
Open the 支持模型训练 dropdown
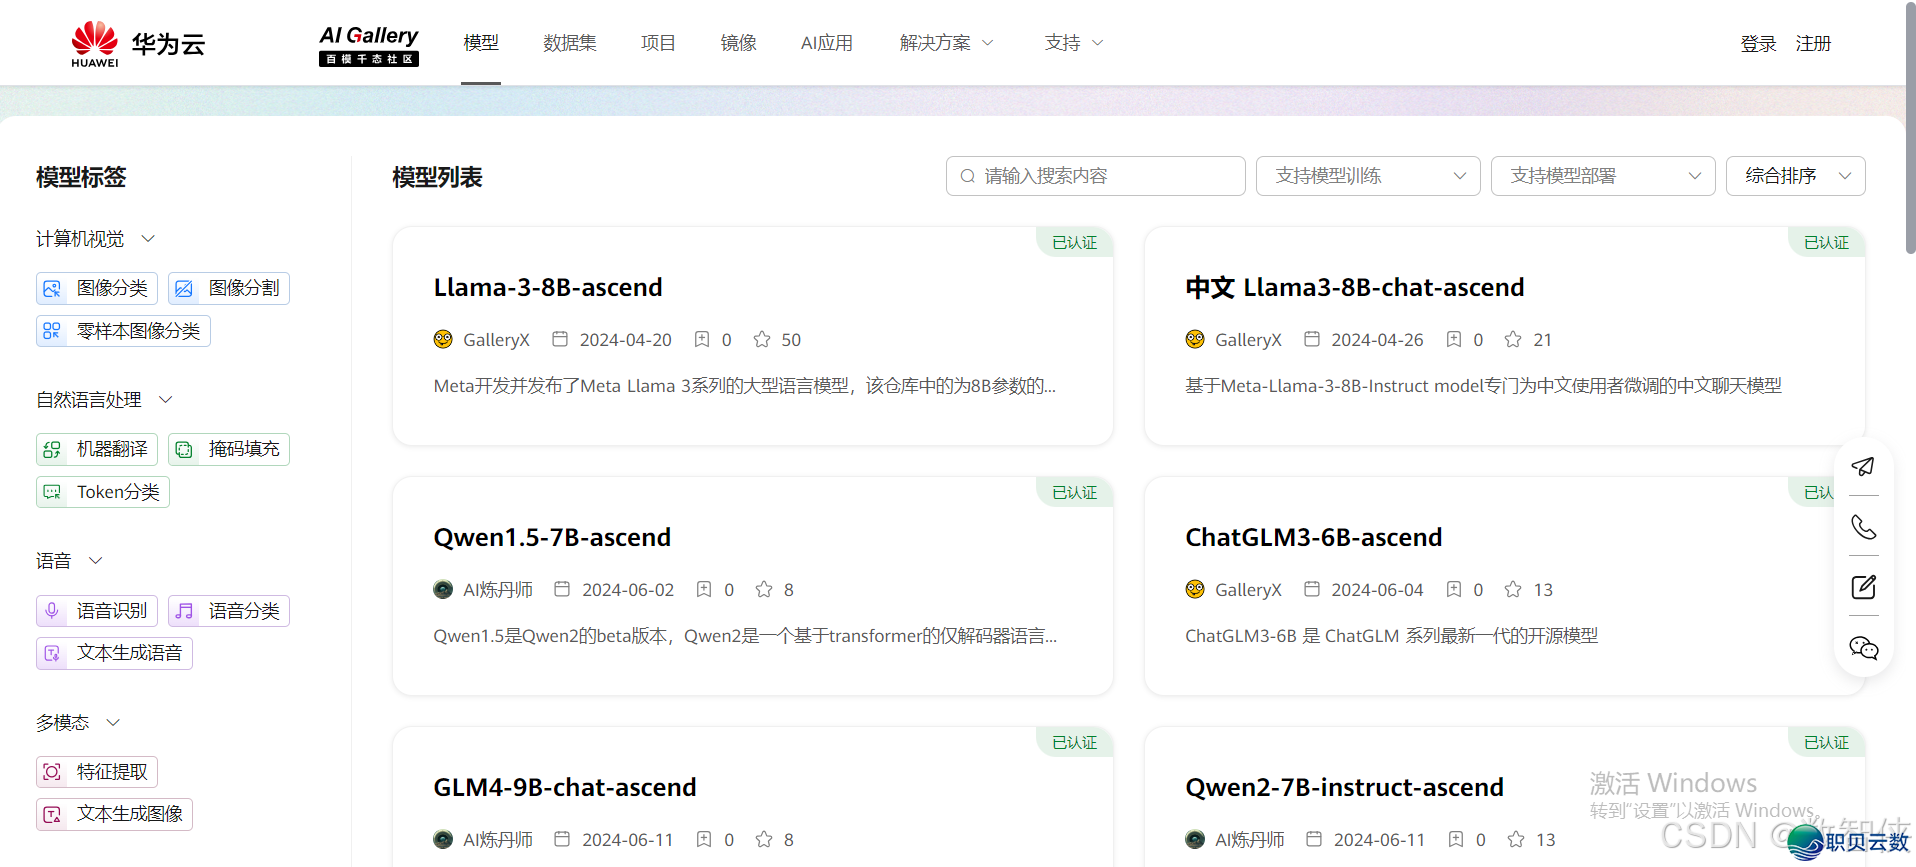click(1367, 176)
